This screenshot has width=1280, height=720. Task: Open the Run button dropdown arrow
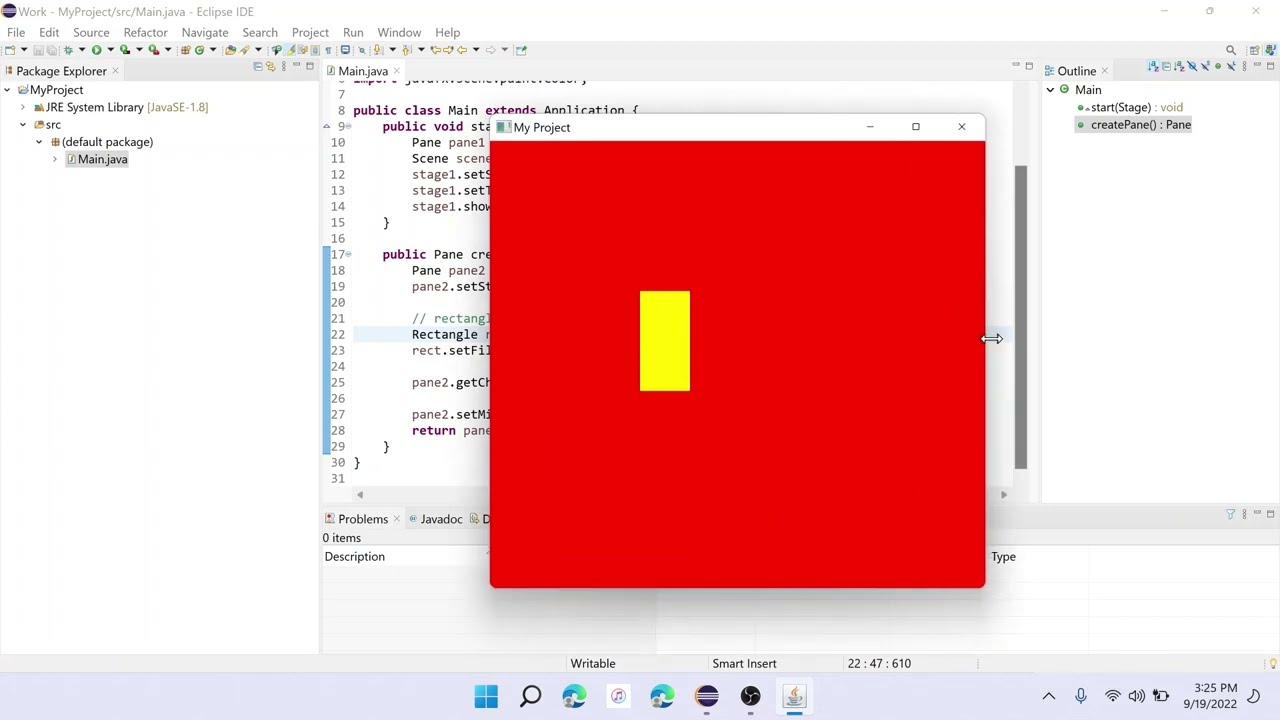click(x=111, y=49)
